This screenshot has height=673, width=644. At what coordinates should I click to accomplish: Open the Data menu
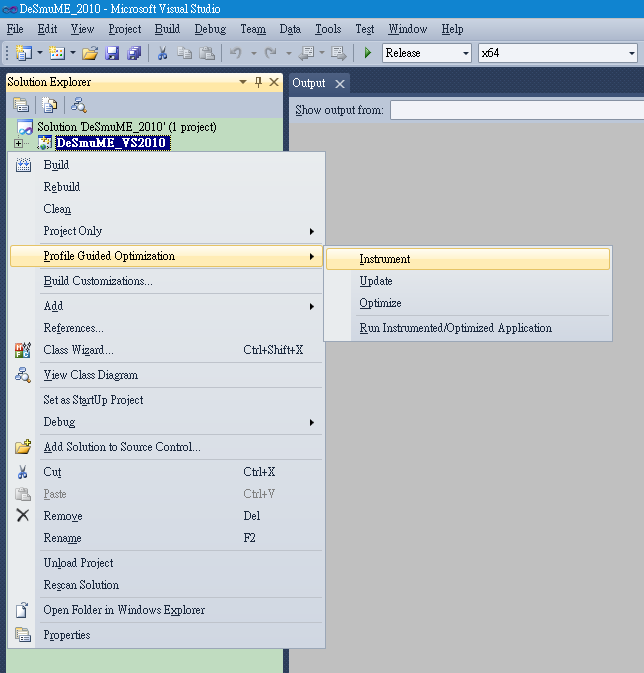click(290, 29)
